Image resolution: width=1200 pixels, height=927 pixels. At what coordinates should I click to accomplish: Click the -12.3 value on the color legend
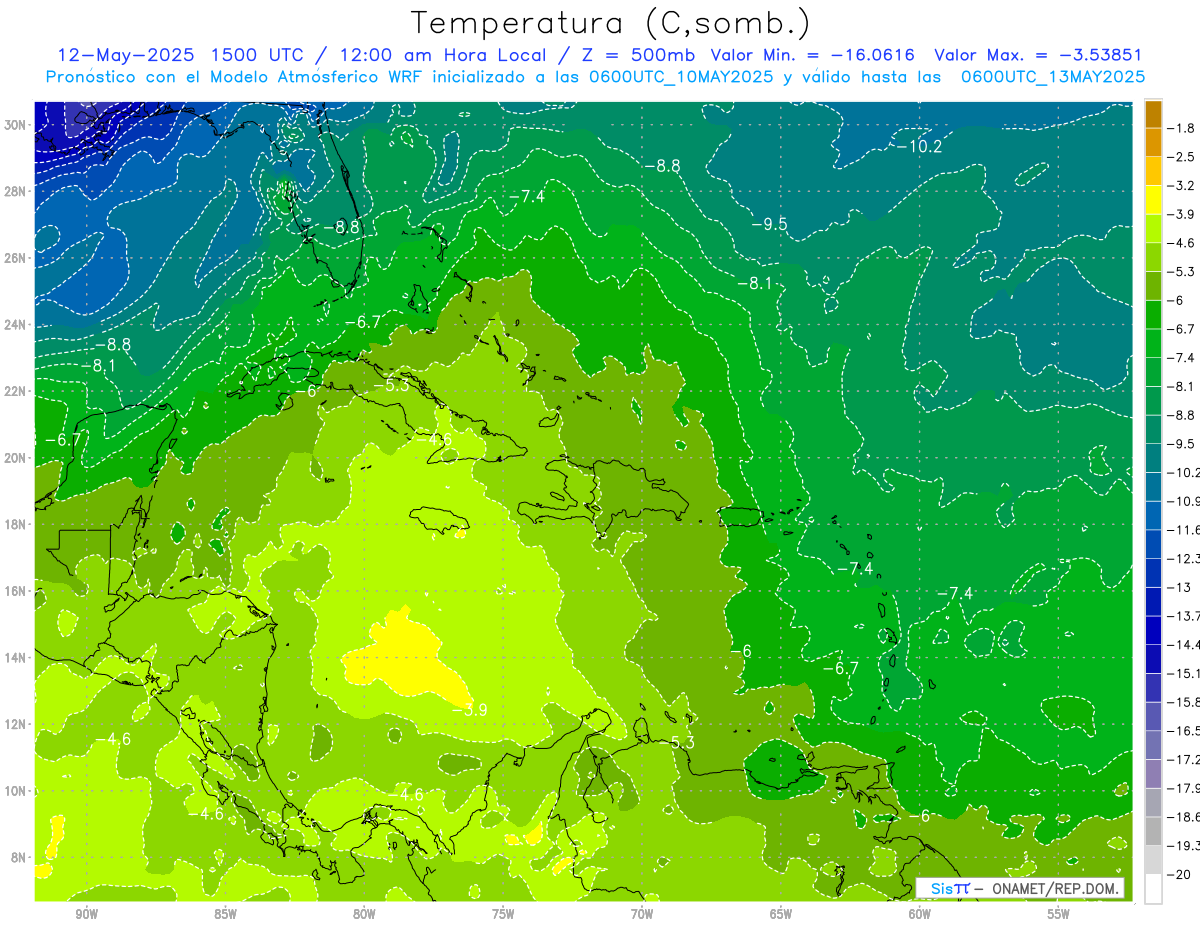point(1183,558)
